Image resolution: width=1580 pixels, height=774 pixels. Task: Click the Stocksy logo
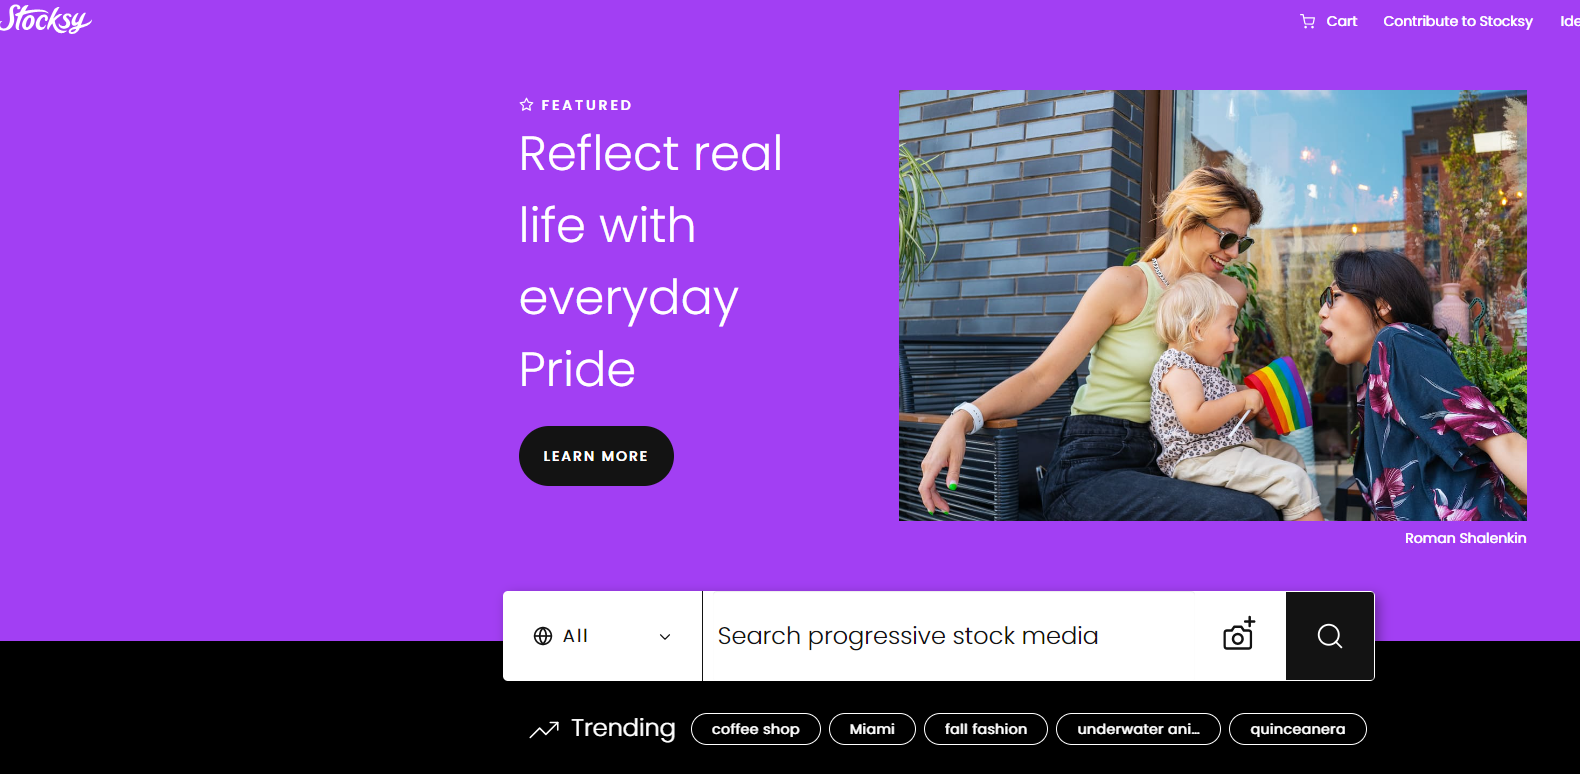[45, 19]
